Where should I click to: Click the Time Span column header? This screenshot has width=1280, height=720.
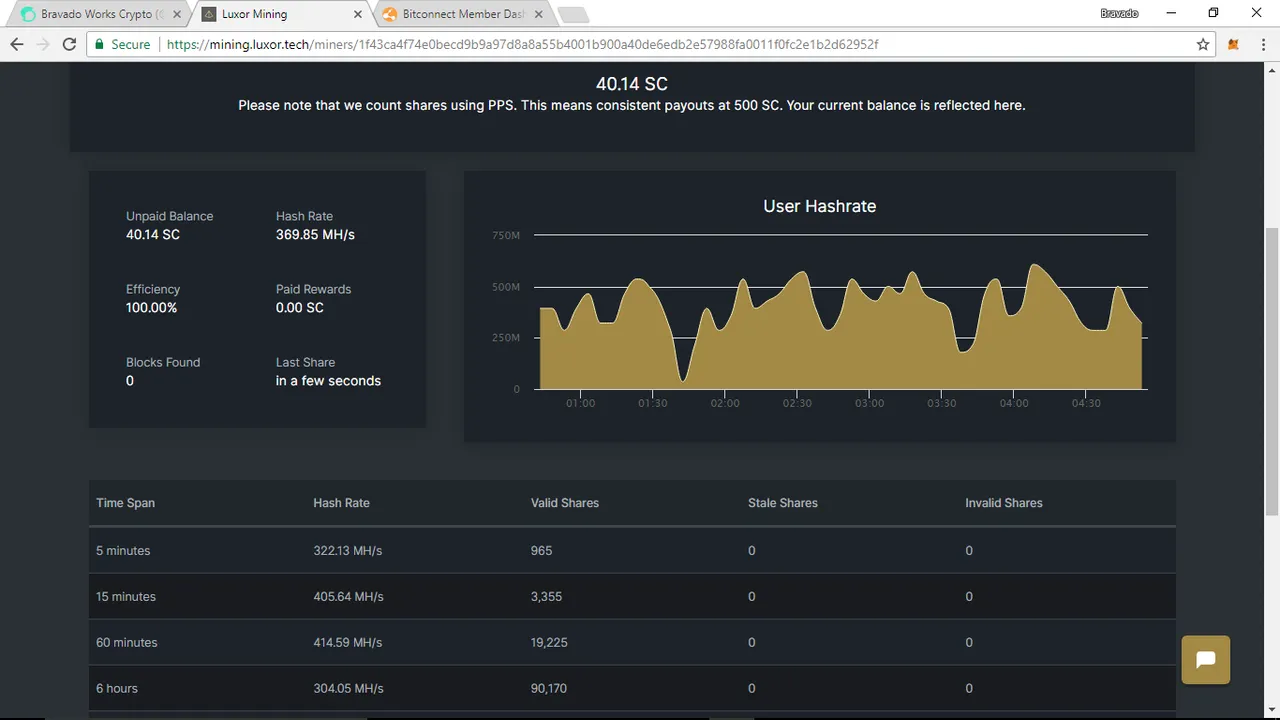pos(125,503)
